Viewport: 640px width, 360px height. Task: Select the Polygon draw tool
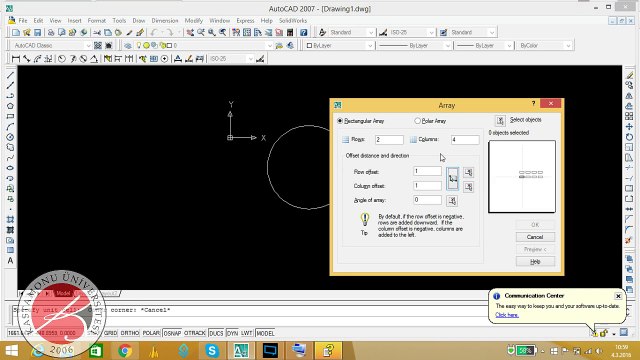pos(10,106)
